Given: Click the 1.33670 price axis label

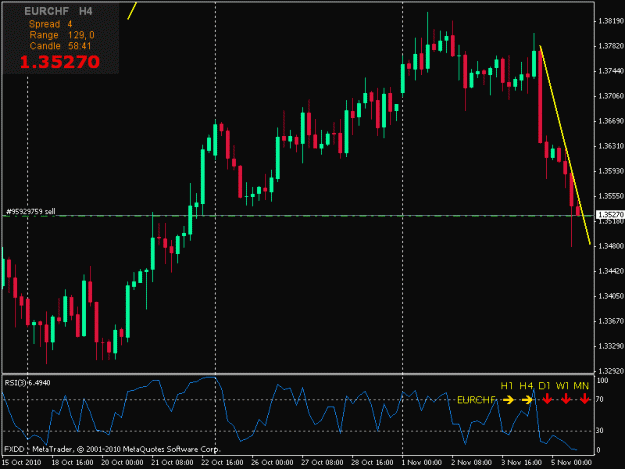Looking at the screenshot, I should [611, 321].
